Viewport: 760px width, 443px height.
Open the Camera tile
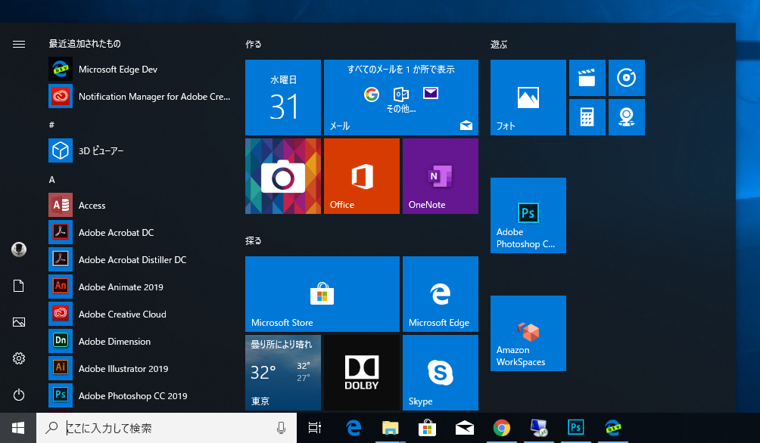pos(283,176)
